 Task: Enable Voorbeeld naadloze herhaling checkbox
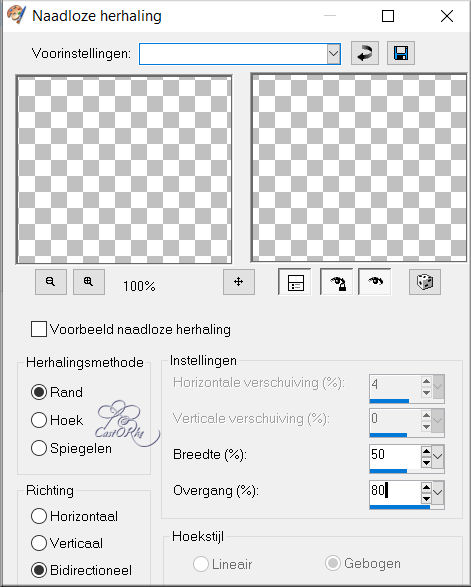(x=39, y=329)
